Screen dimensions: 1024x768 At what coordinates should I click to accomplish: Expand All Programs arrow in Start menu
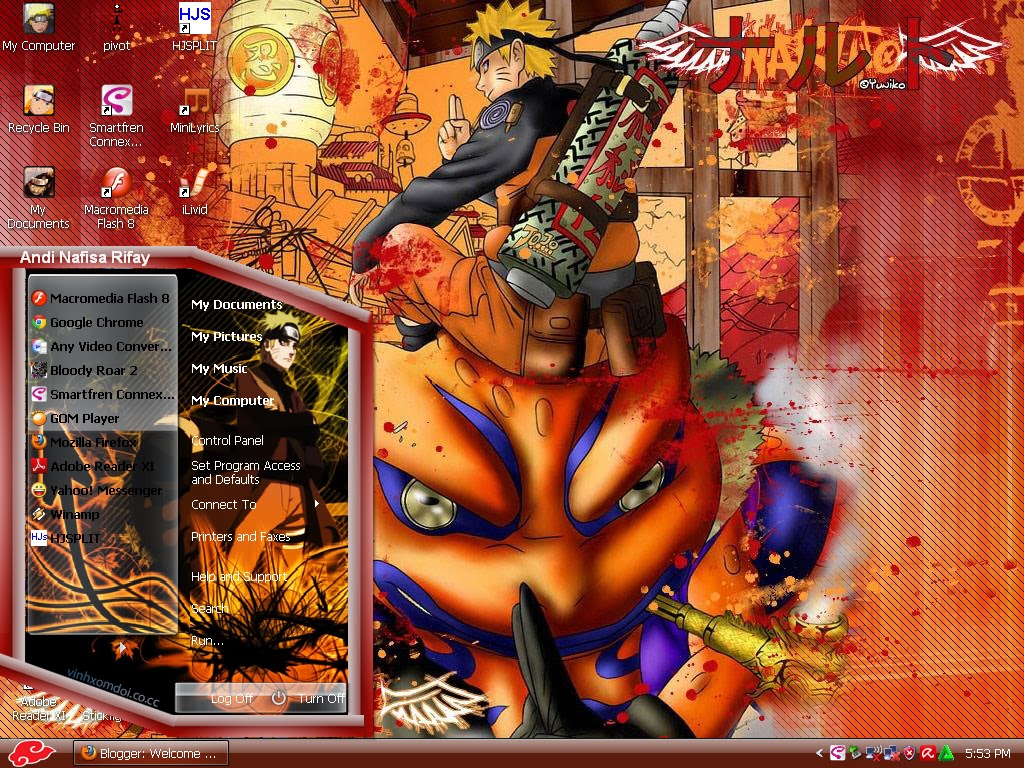tap(121, 648)
